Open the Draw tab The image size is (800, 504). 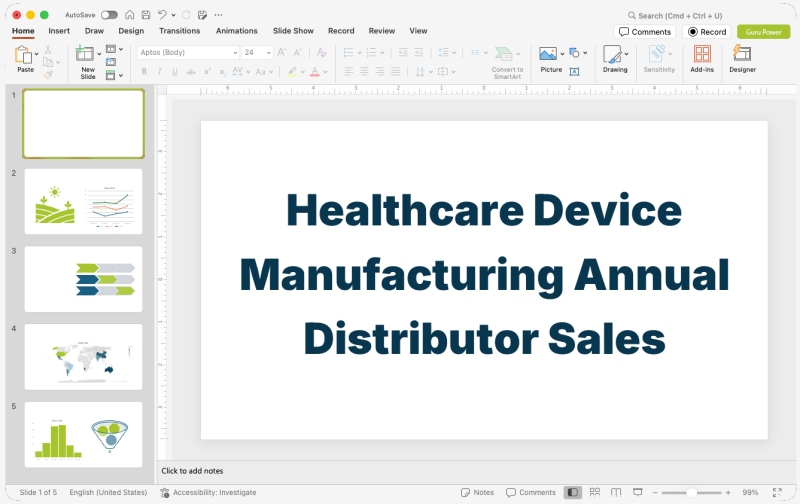coord(94,31)
